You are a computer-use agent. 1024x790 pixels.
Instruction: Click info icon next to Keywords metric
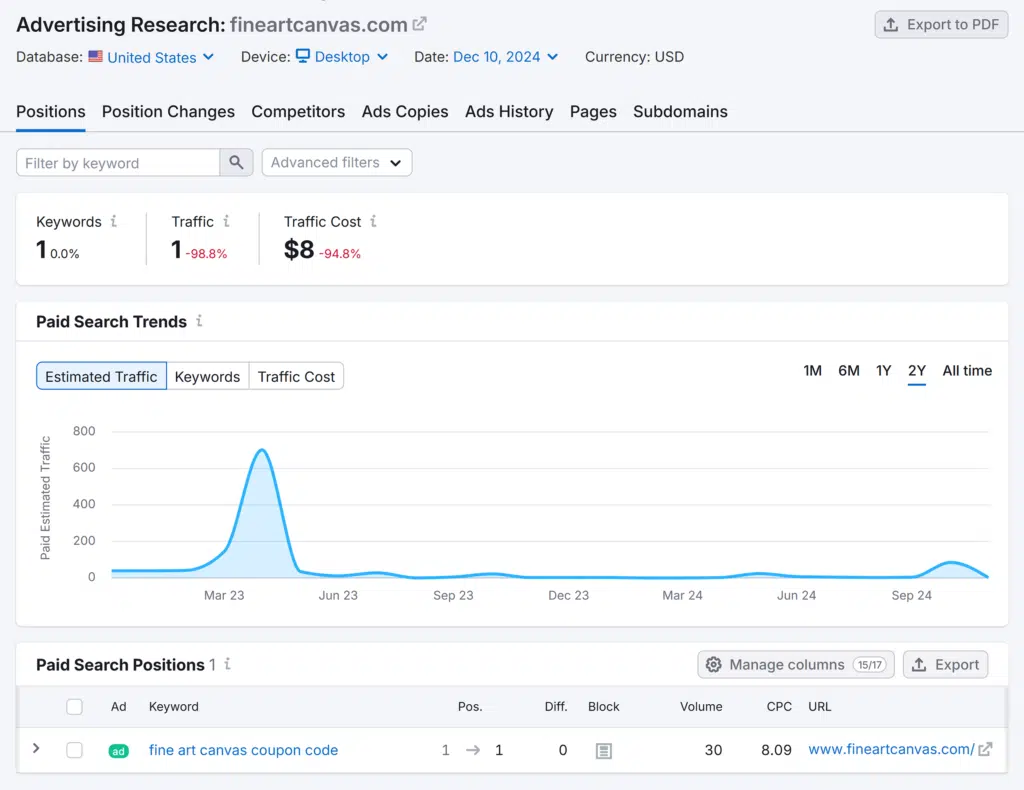114,221
